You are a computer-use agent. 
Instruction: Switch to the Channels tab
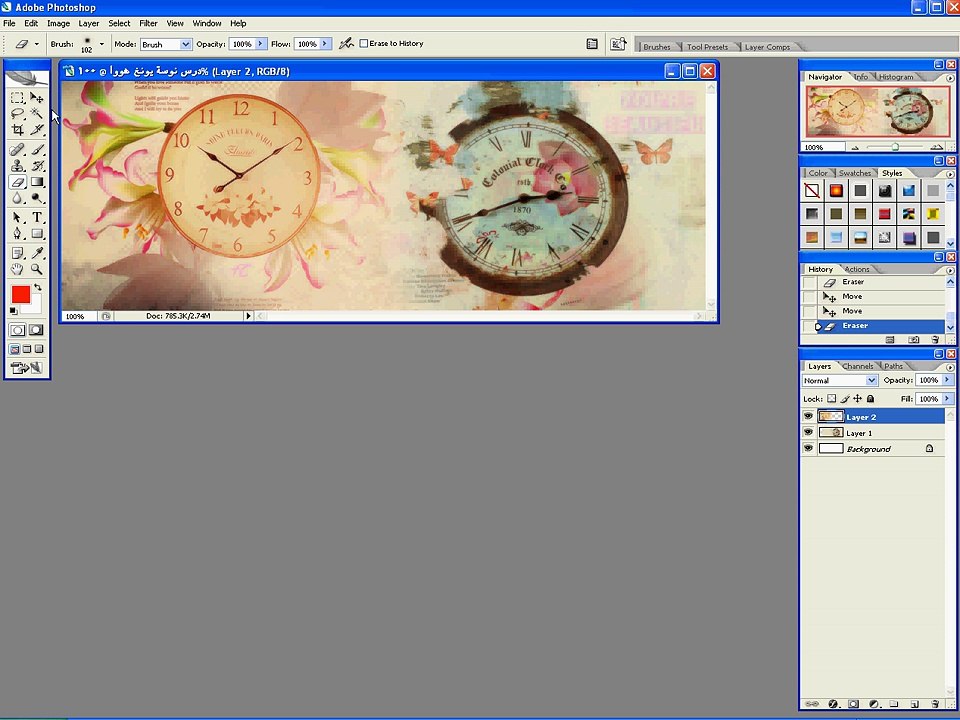click(857, 366)
